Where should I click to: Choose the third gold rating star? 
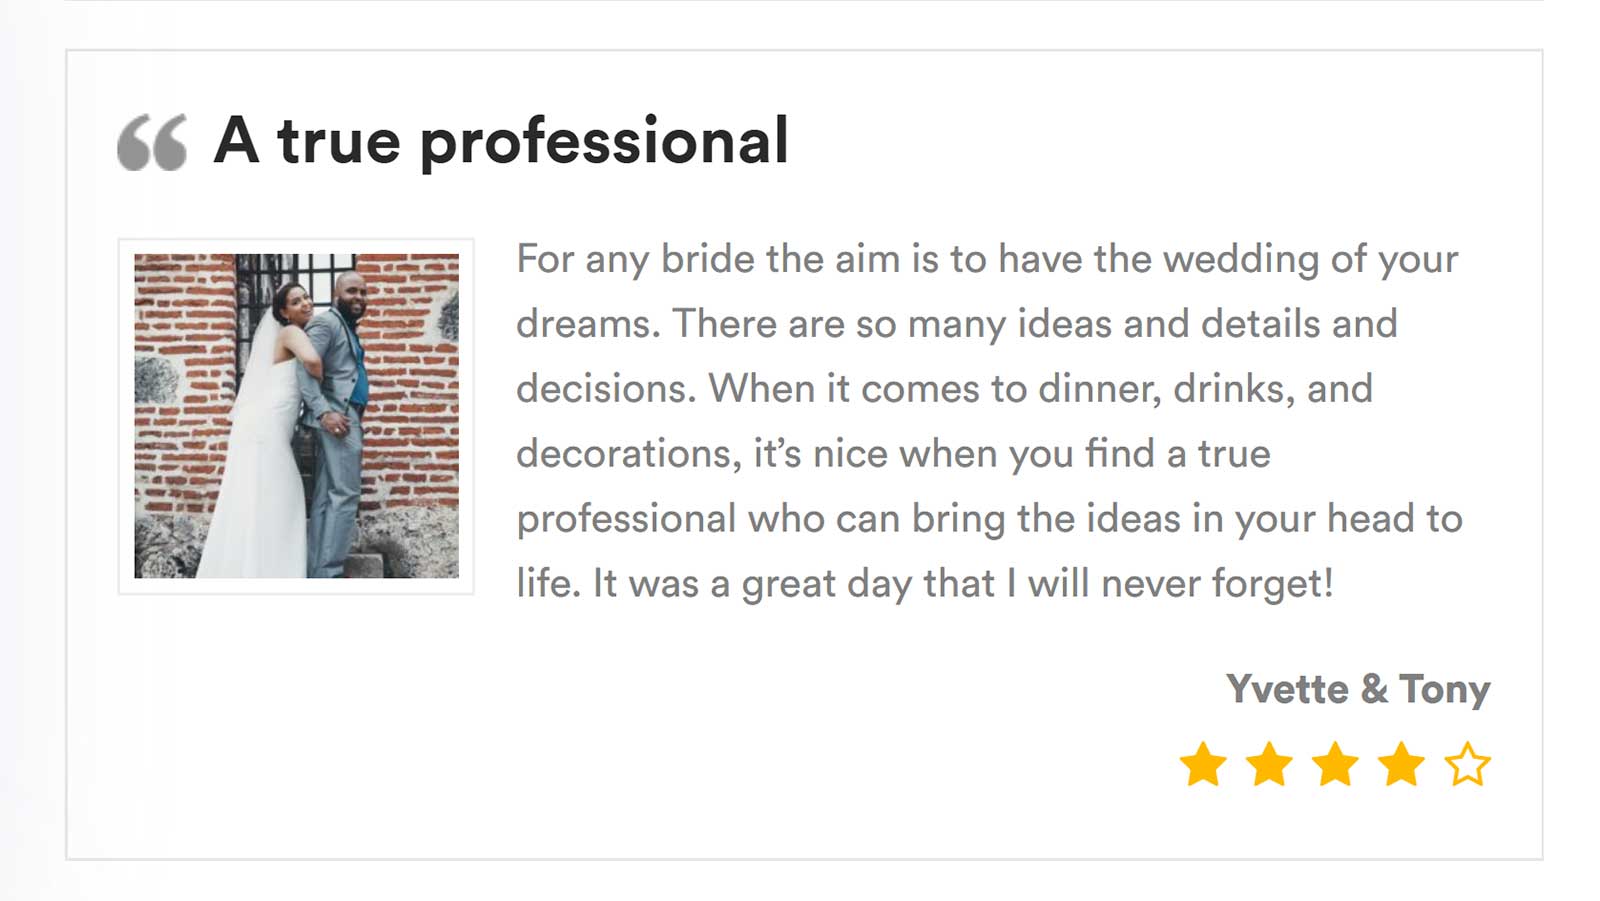coord(1335,765)
